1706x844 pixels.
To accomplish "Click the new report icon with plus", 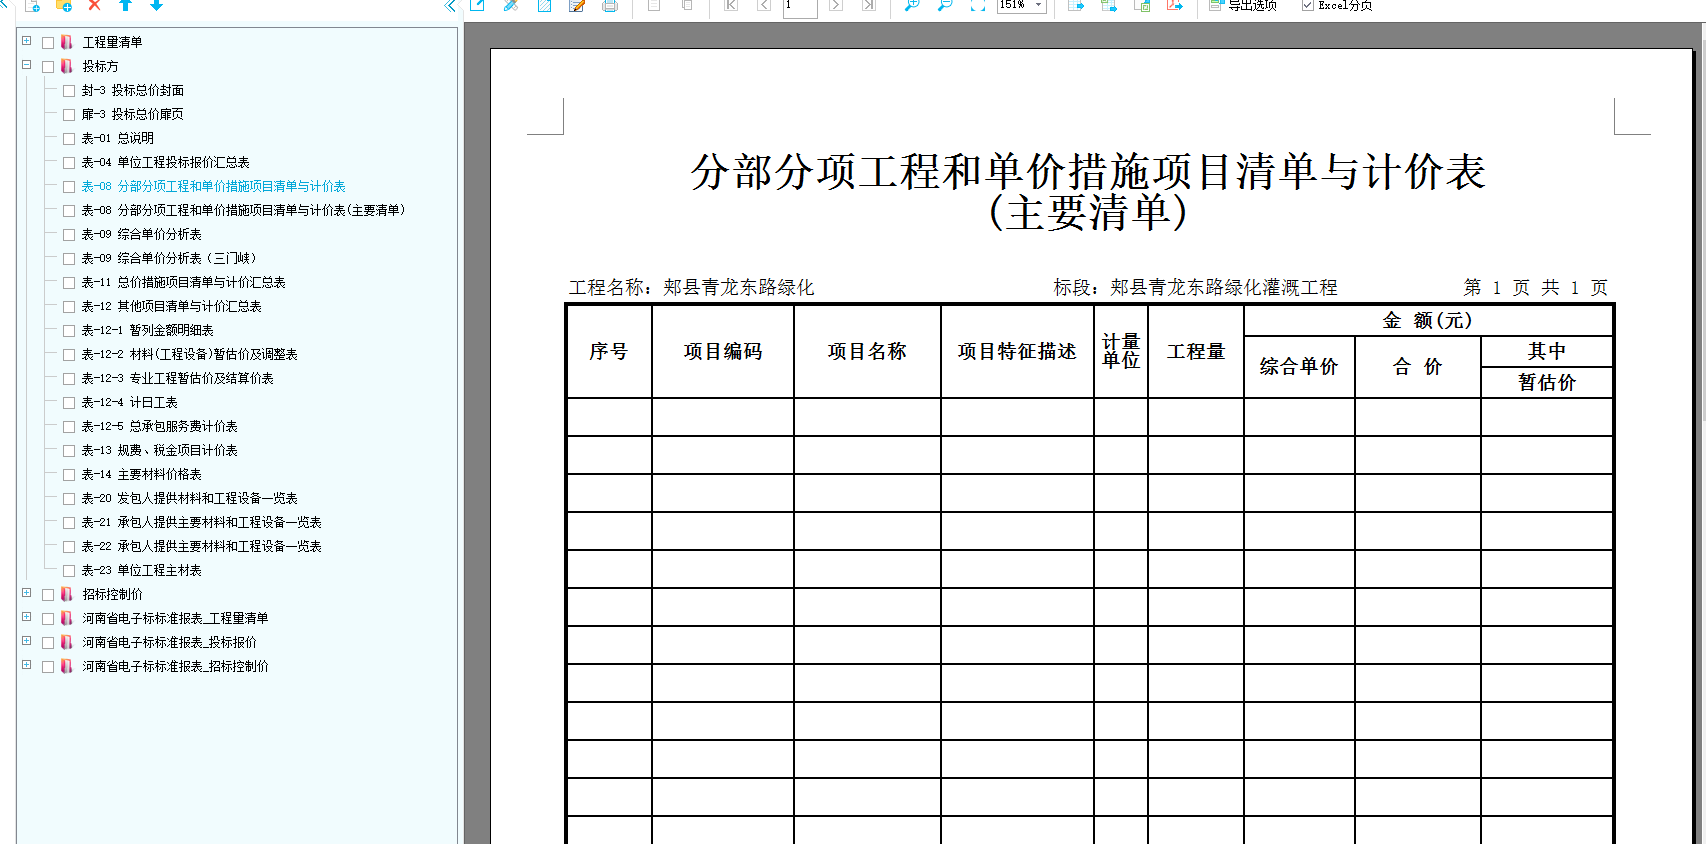I will coord(32,5).
